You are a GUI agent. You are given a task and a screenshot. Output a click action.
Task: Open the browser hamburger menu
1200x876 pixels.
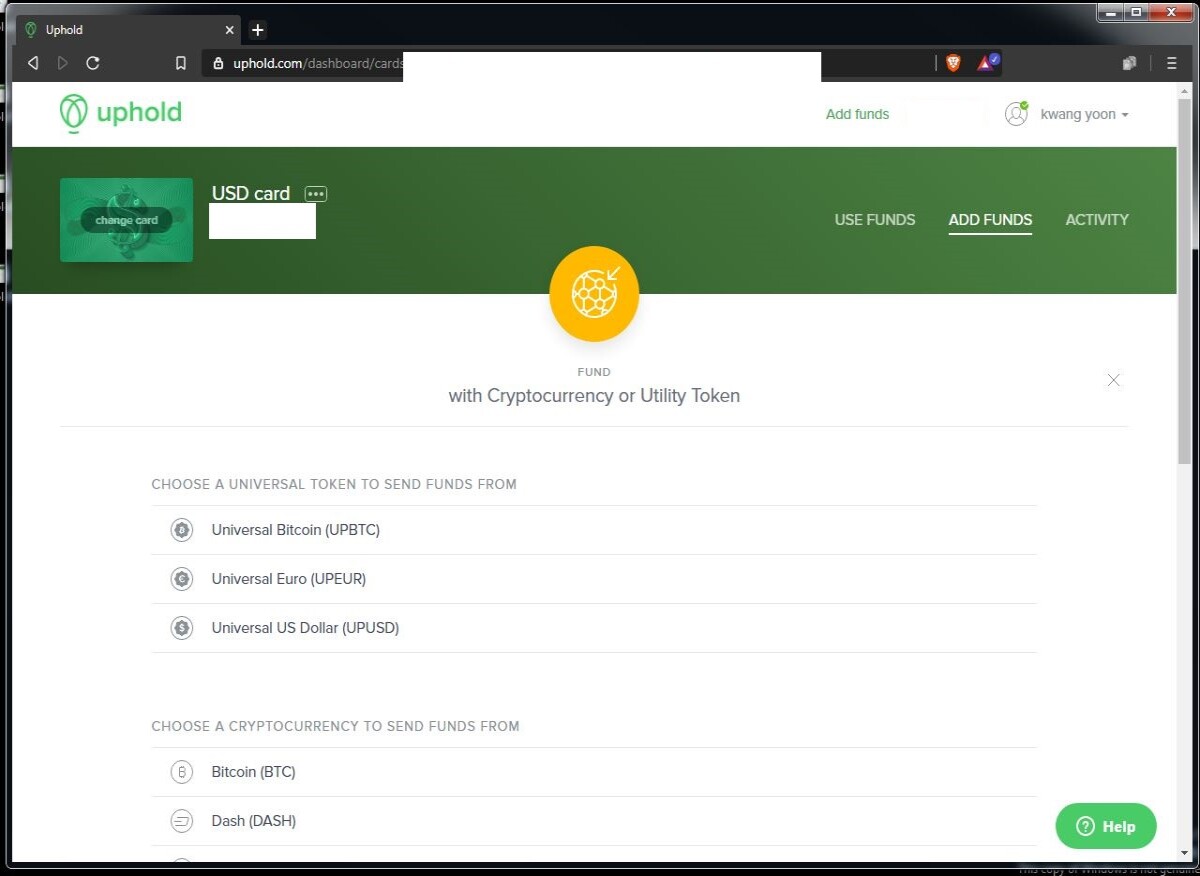coord(1171,63)
